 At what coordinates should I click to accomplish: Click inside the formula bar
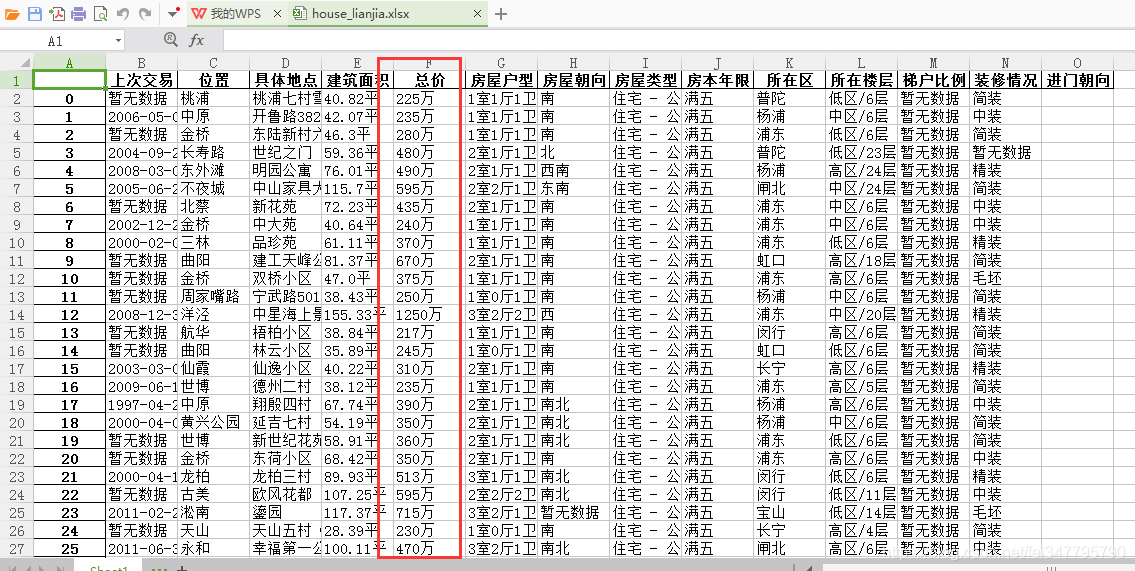click(678, 41)
